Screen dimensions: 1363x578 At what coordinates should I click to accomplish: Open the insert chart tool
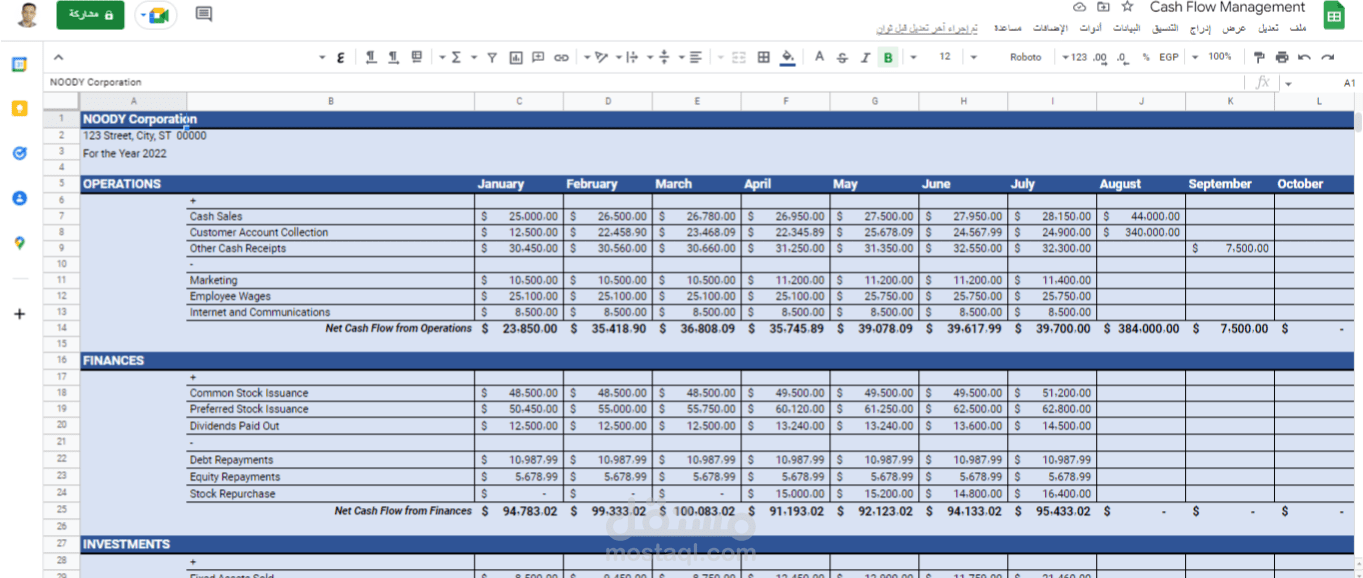[x=516, y=57]
